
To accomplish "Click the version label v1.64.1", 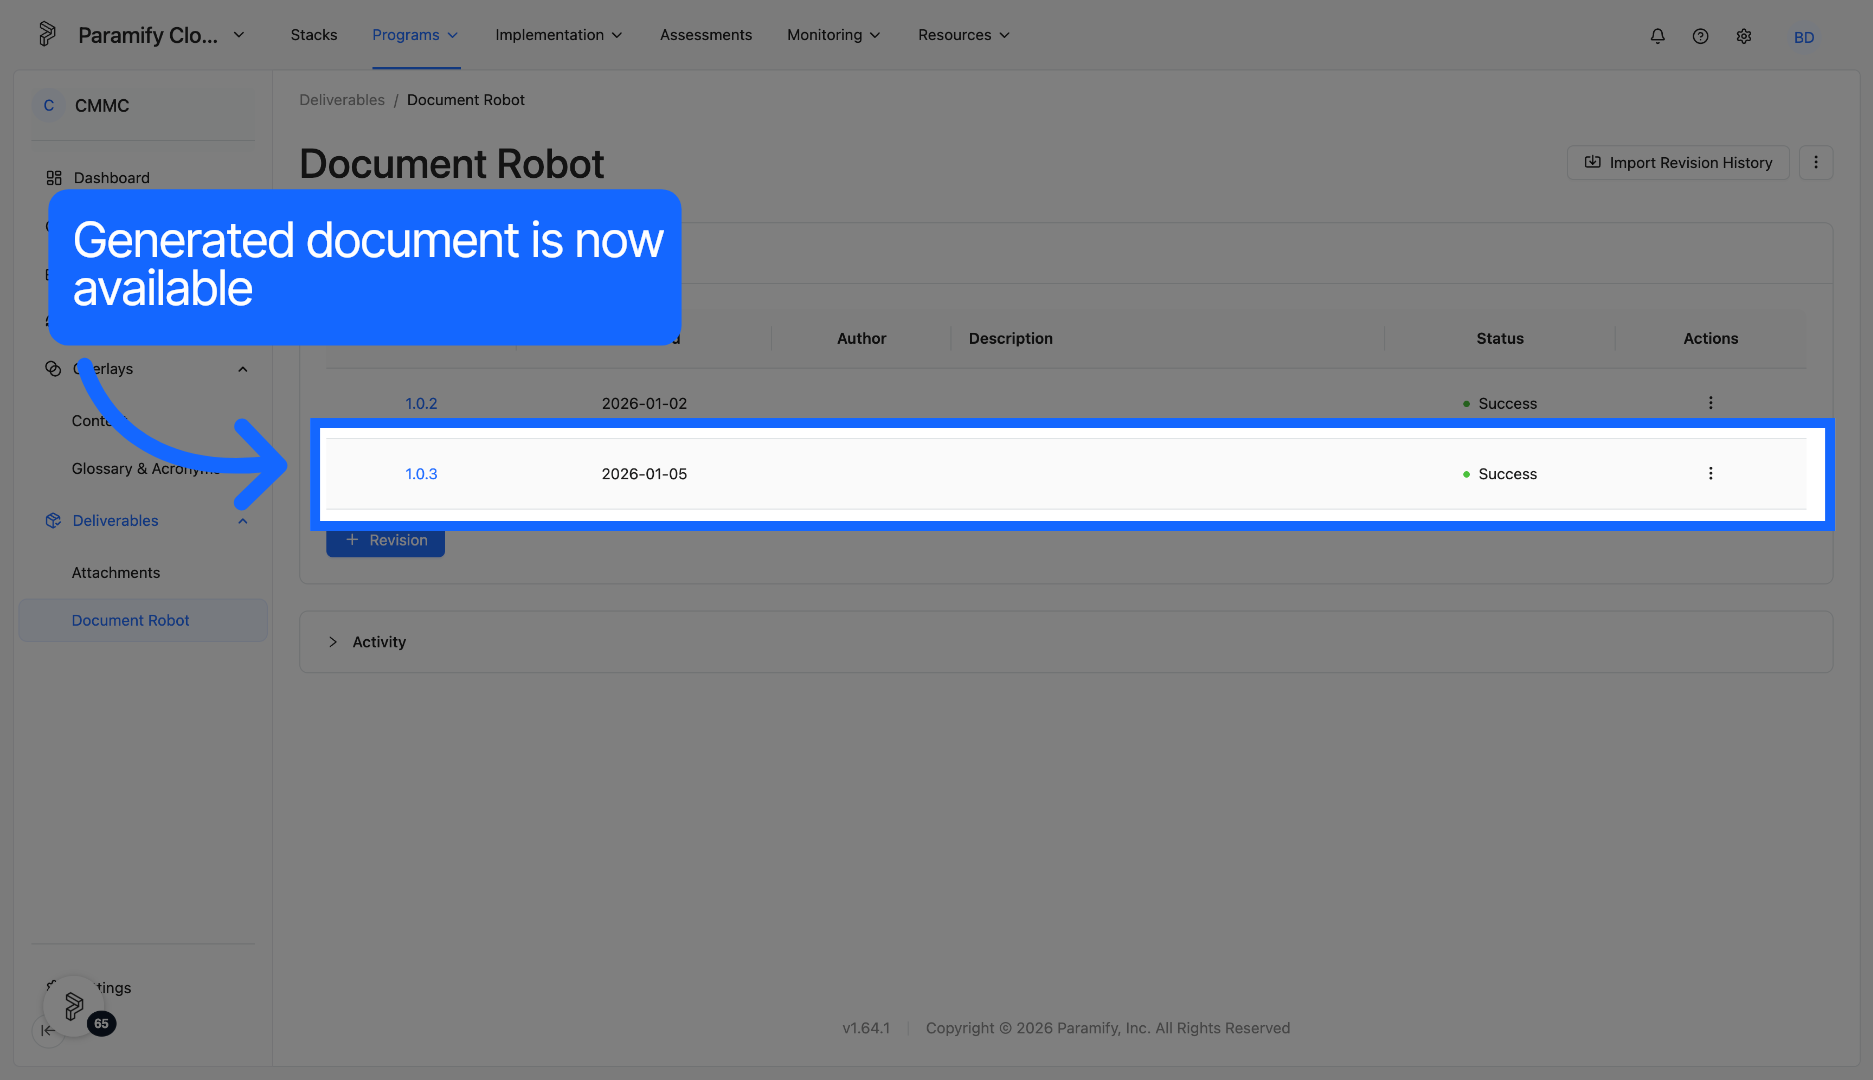I will (866, 1028).
